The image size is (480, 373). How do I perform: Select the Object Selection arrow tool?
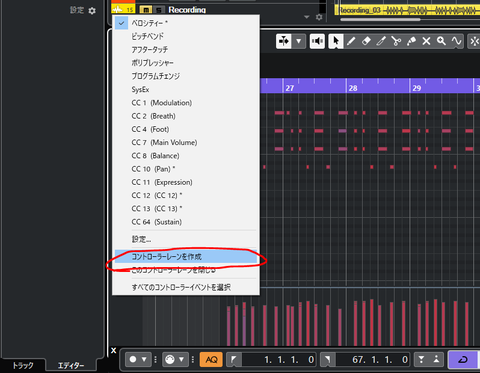[x=336, y=41]
